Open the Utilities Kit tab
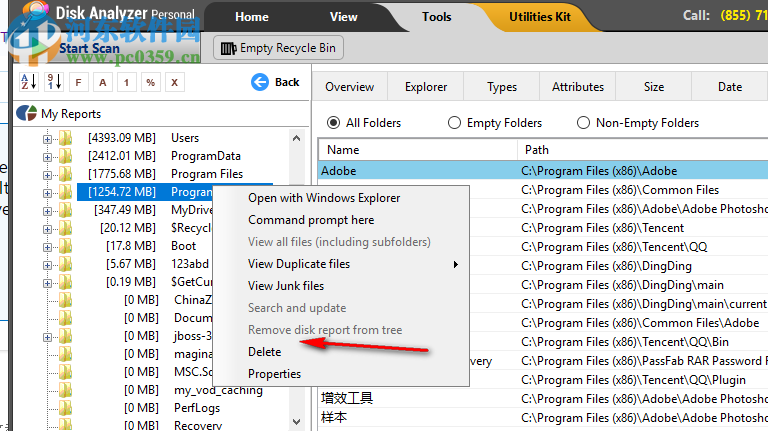Viewport: 768px width, 431px height. click(540, 17)
